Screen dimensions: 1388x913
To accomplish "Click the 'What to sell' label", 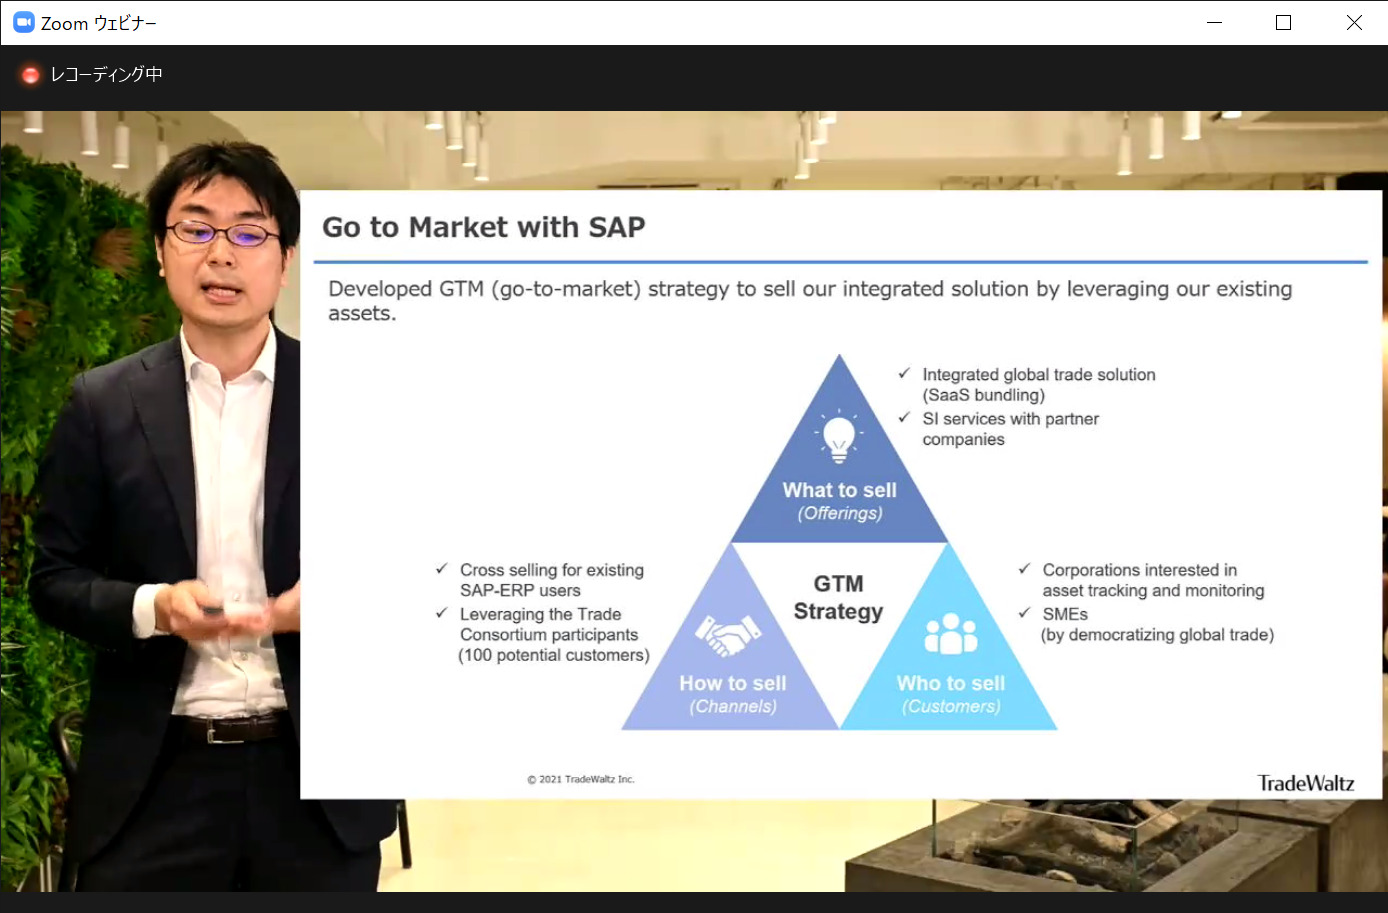I will tap(839, 490).
